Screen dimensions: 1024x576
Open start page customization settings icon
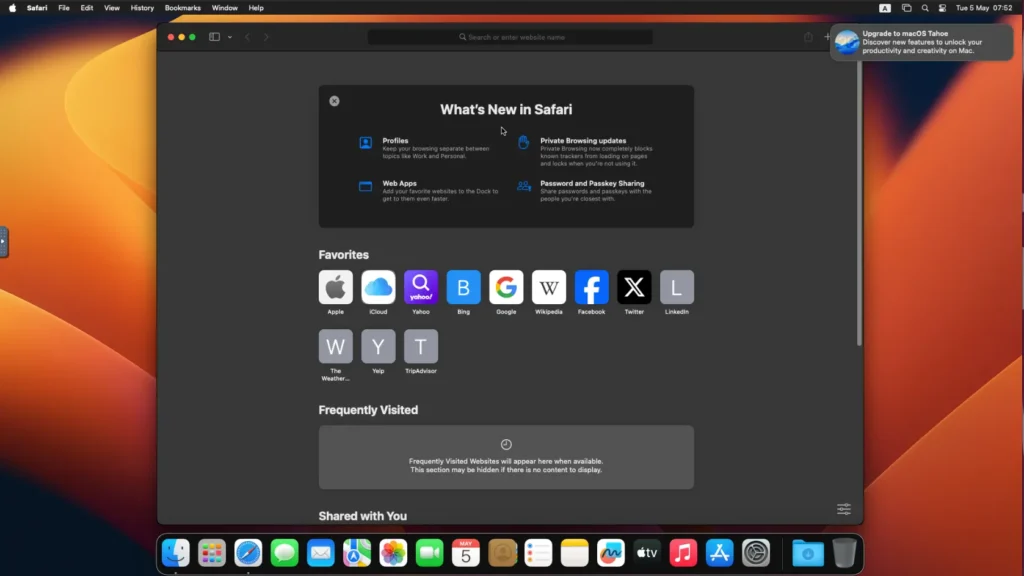[x=844, y=509]
